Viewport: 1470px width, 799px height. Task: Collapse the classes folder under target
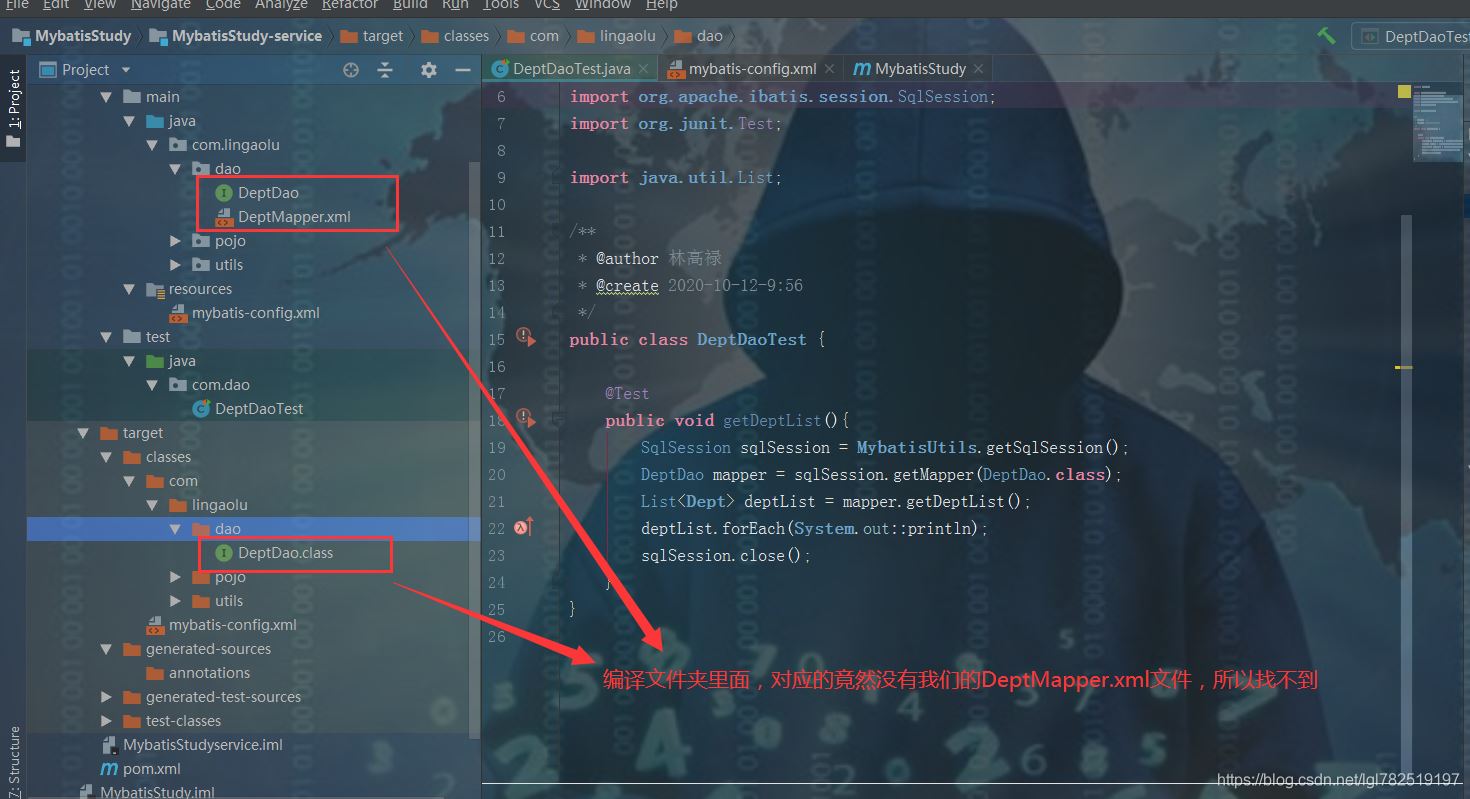coord(107,457)
